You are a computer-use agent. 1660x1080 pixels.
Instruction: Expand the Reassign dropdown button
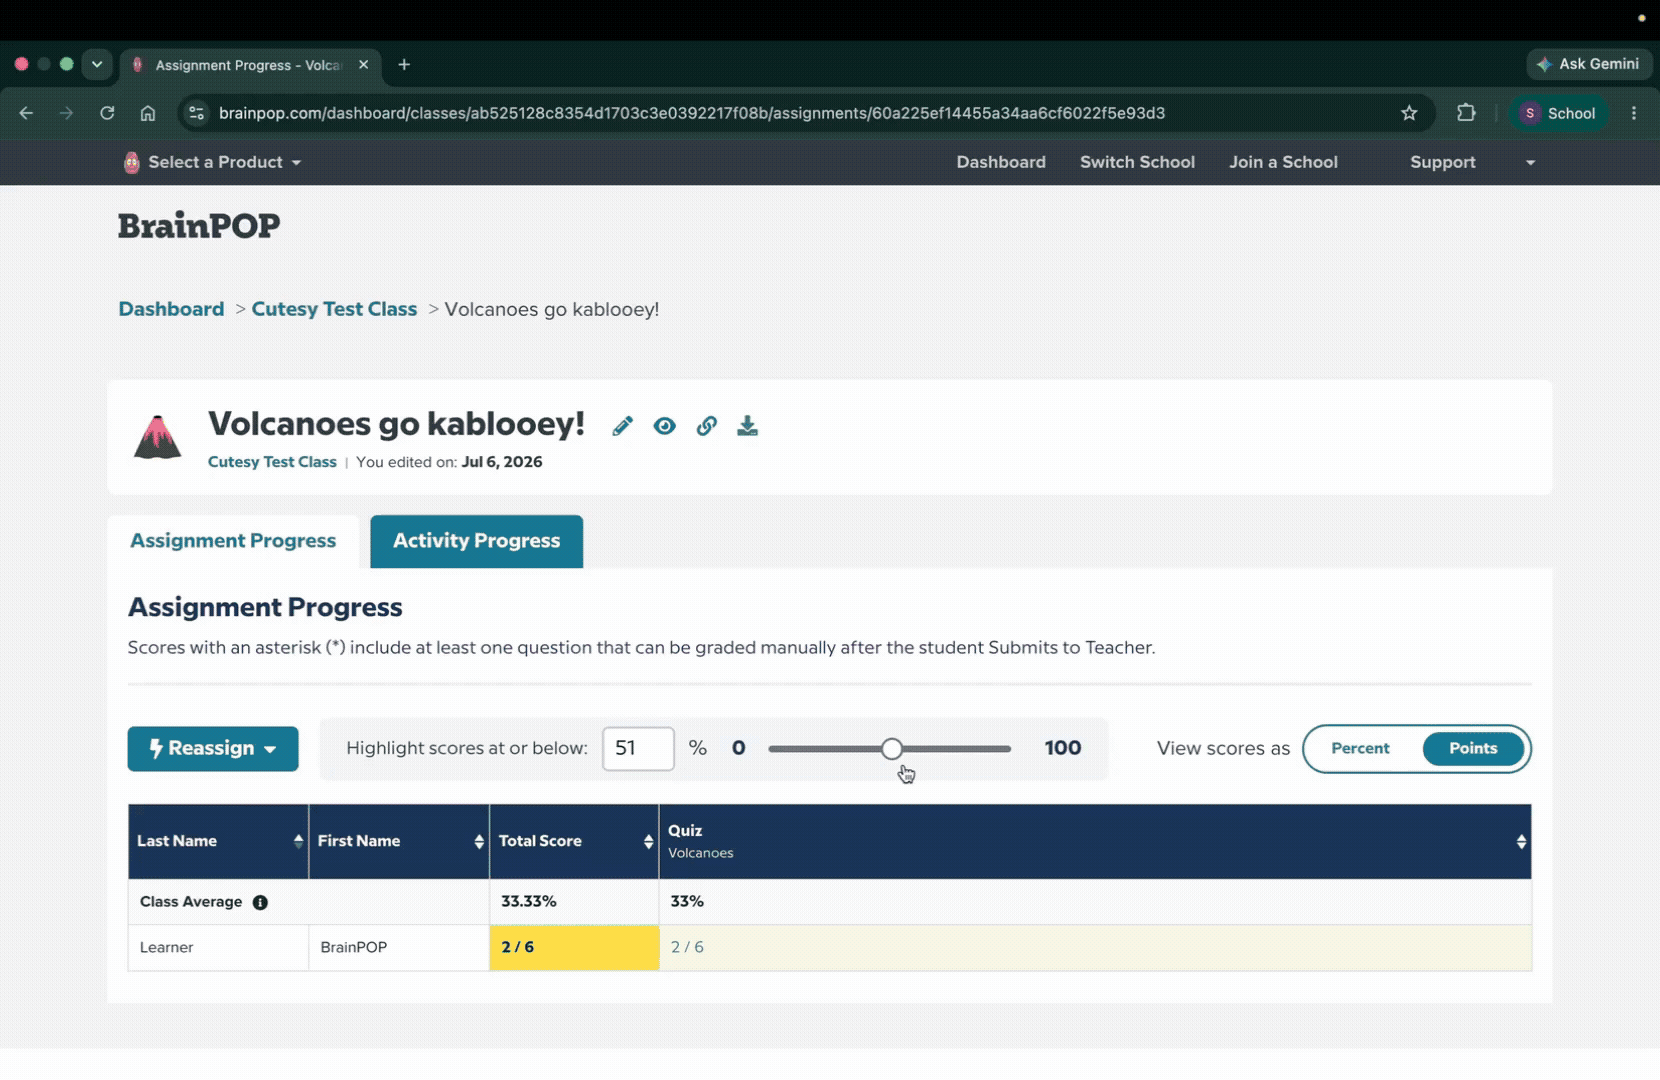(213, 749)
